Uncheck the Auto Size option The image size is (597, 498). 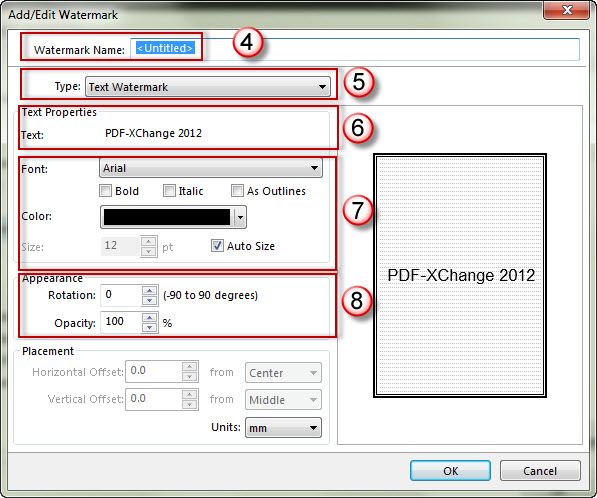point(217,246)
